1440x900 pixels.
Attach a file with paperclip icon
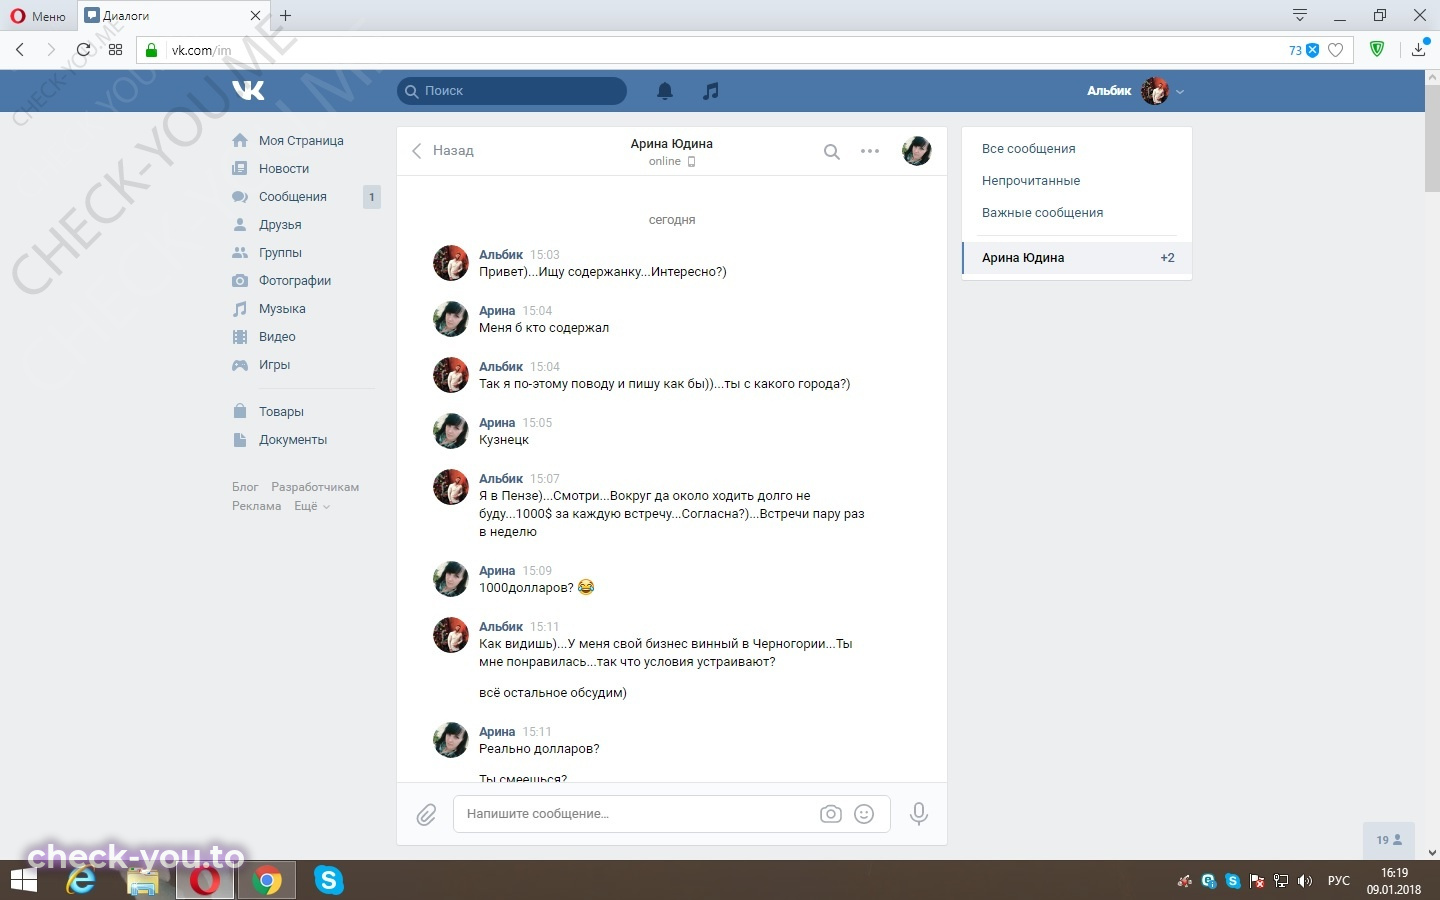[x=426, y=815]
